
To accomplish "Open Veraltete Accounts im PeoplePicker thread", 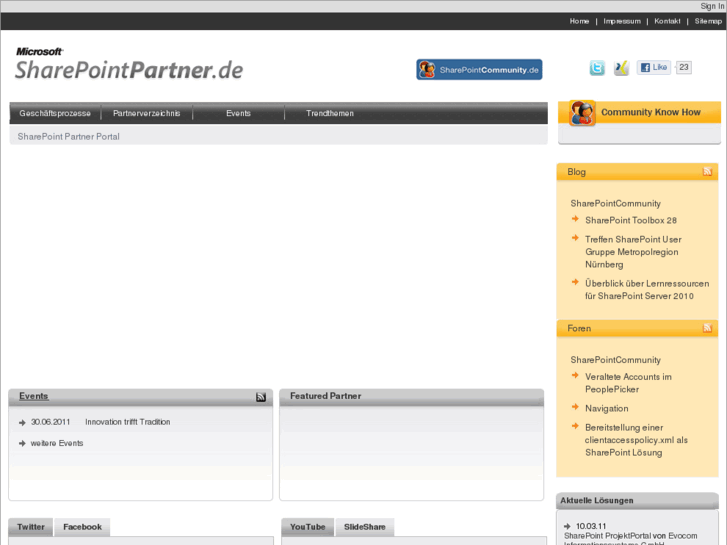I will tap(628, 383).
